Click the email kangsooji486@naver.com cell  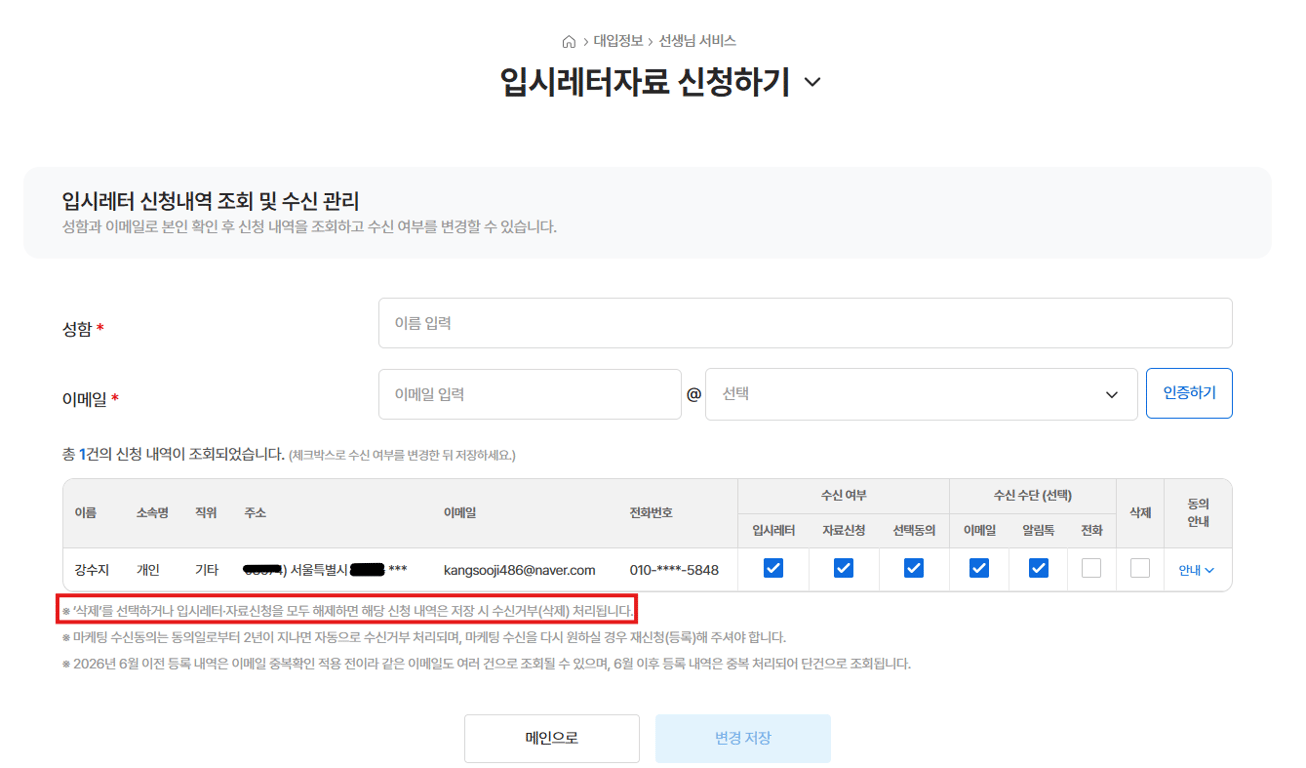pyautogui.click(x=519, y=570)
